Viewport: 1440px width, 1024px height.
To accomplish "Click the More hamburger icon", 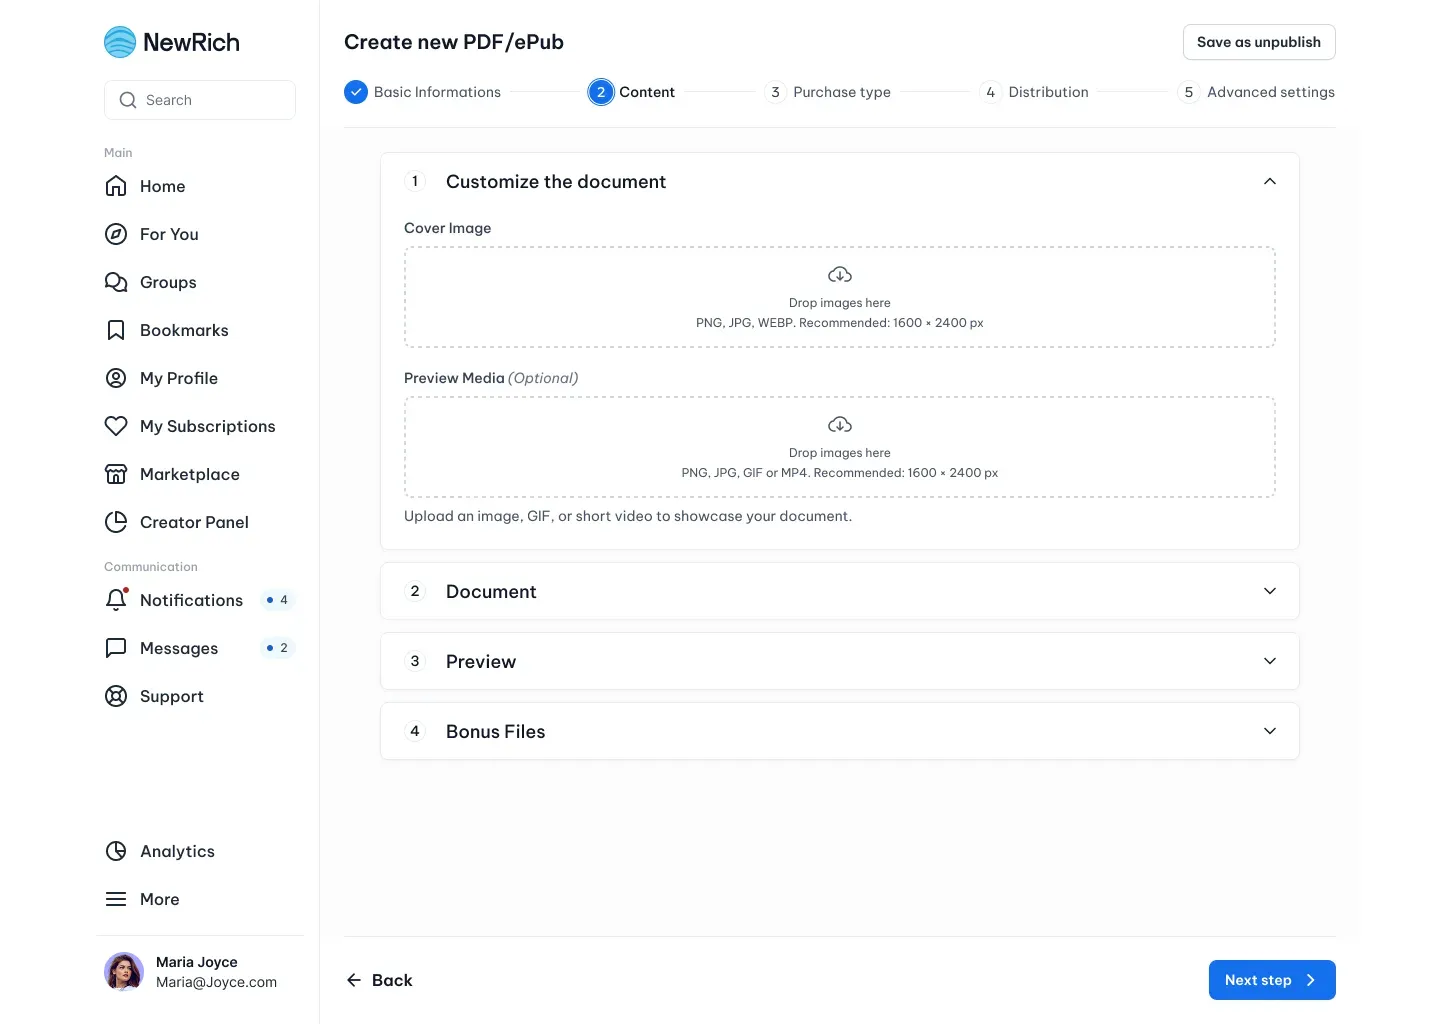I will pos(116,899).
